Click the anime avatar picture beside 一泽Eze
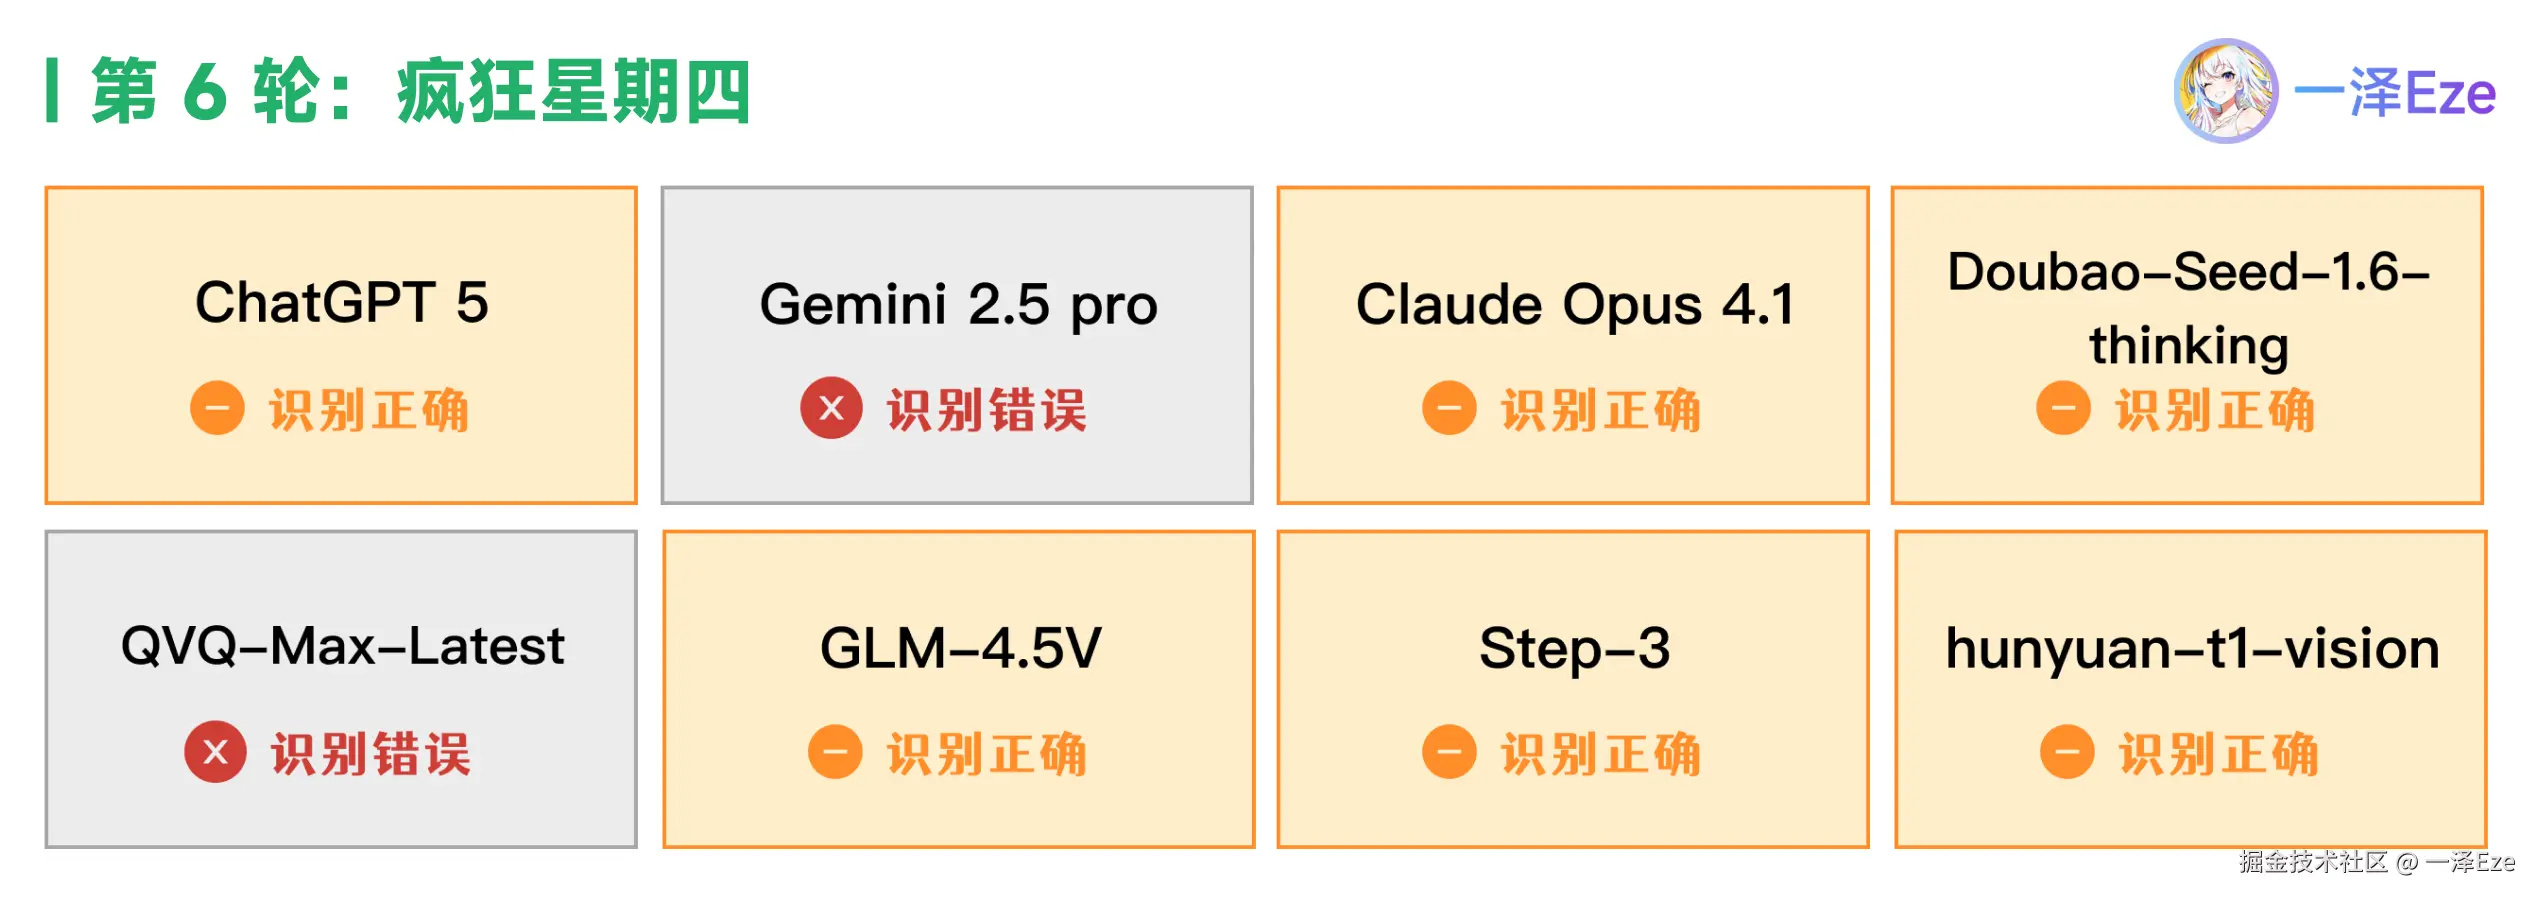2540x900 pixels. (2225, 91)
